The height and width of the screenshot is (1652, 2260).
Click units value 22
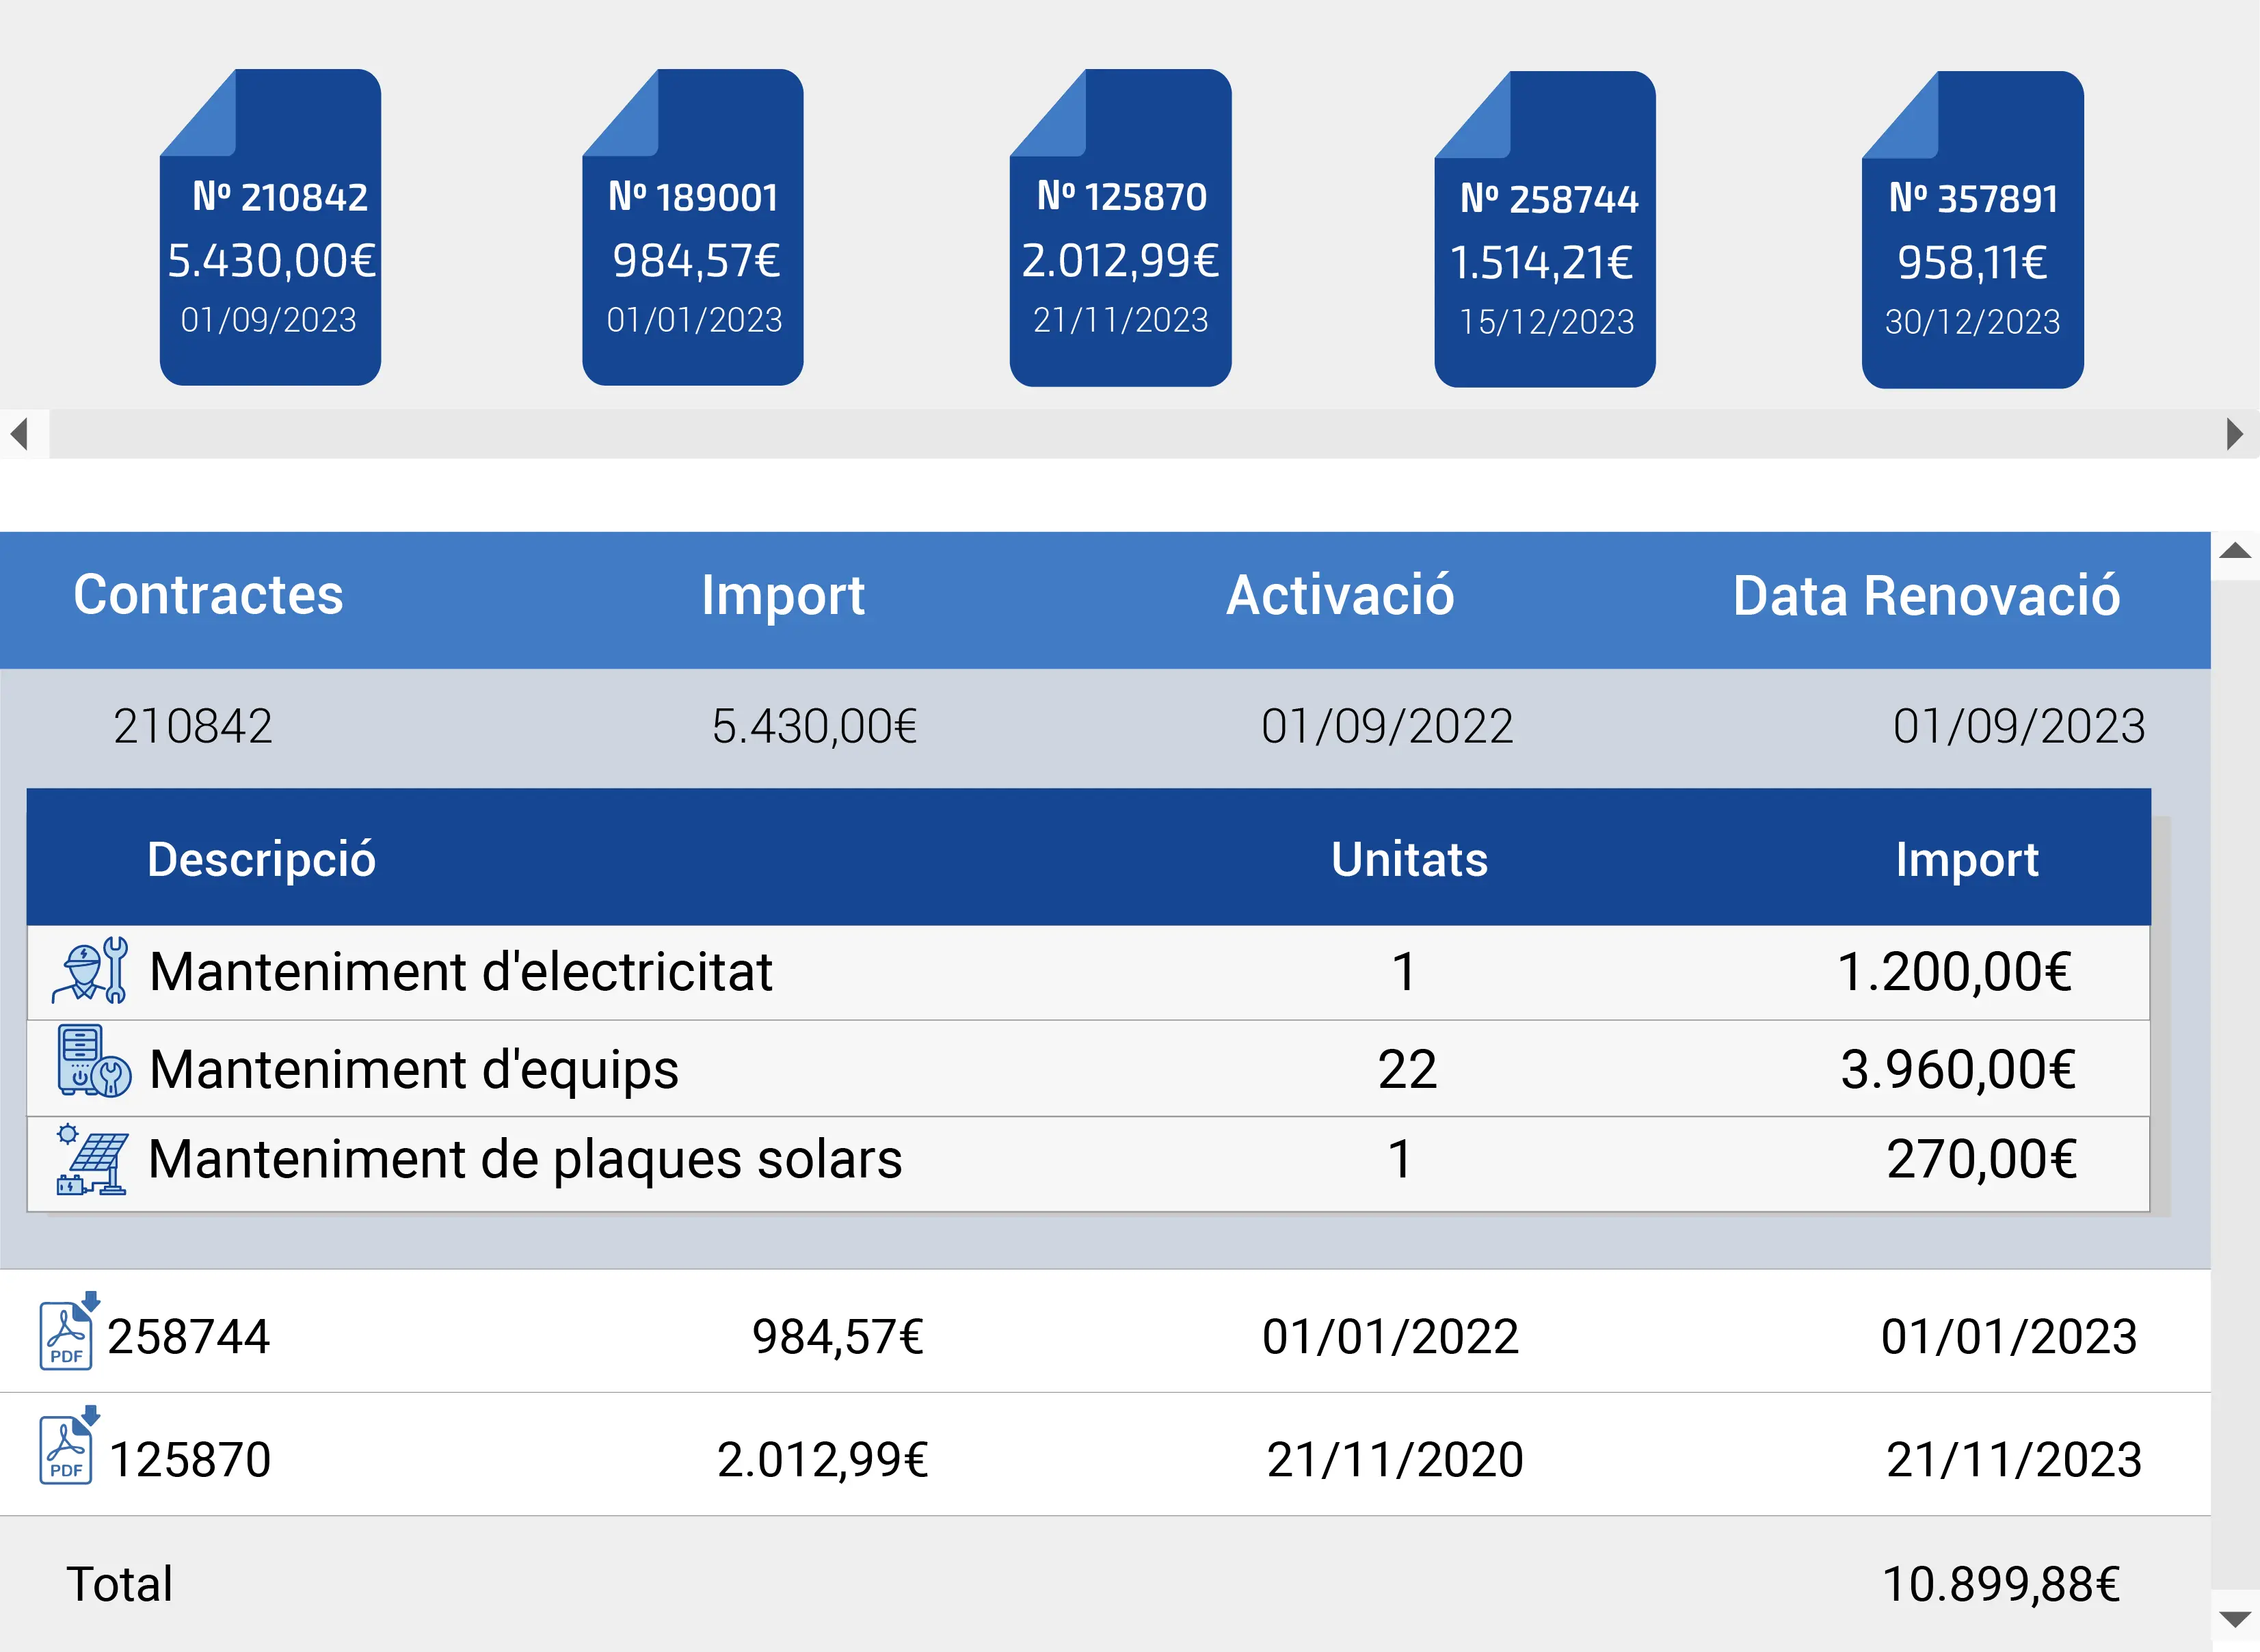pyautogui.click(x=1408, y=1070)
